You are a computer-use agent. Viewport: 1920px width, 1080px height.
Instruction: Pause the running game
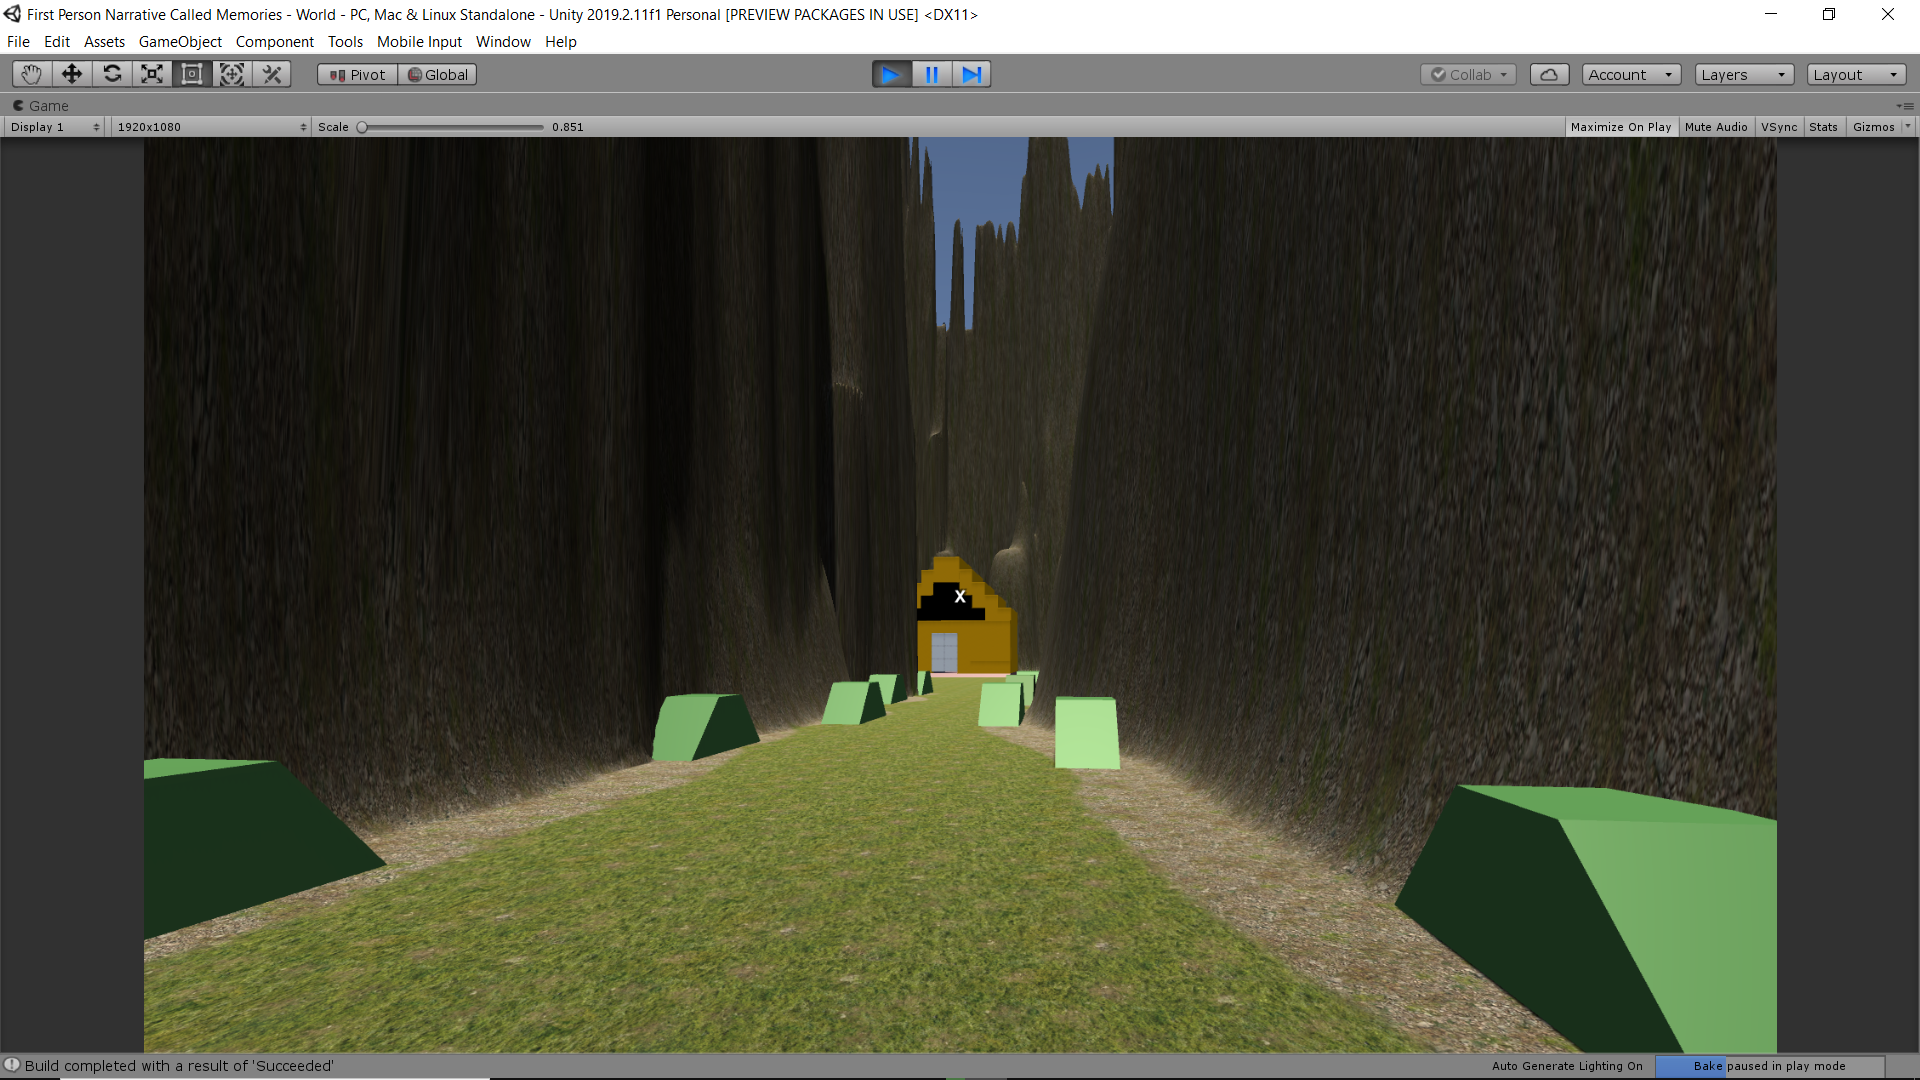[932, 74]
